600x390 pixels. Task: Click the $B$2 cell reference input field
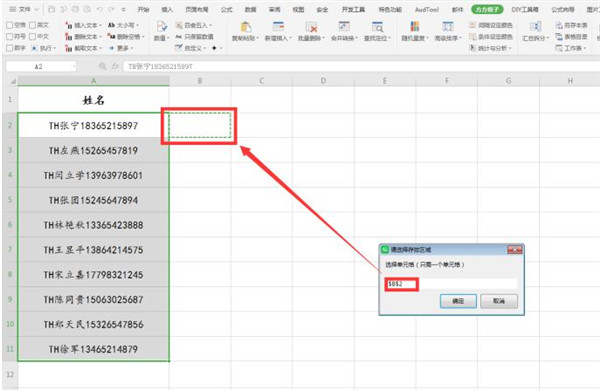point(451,284)
